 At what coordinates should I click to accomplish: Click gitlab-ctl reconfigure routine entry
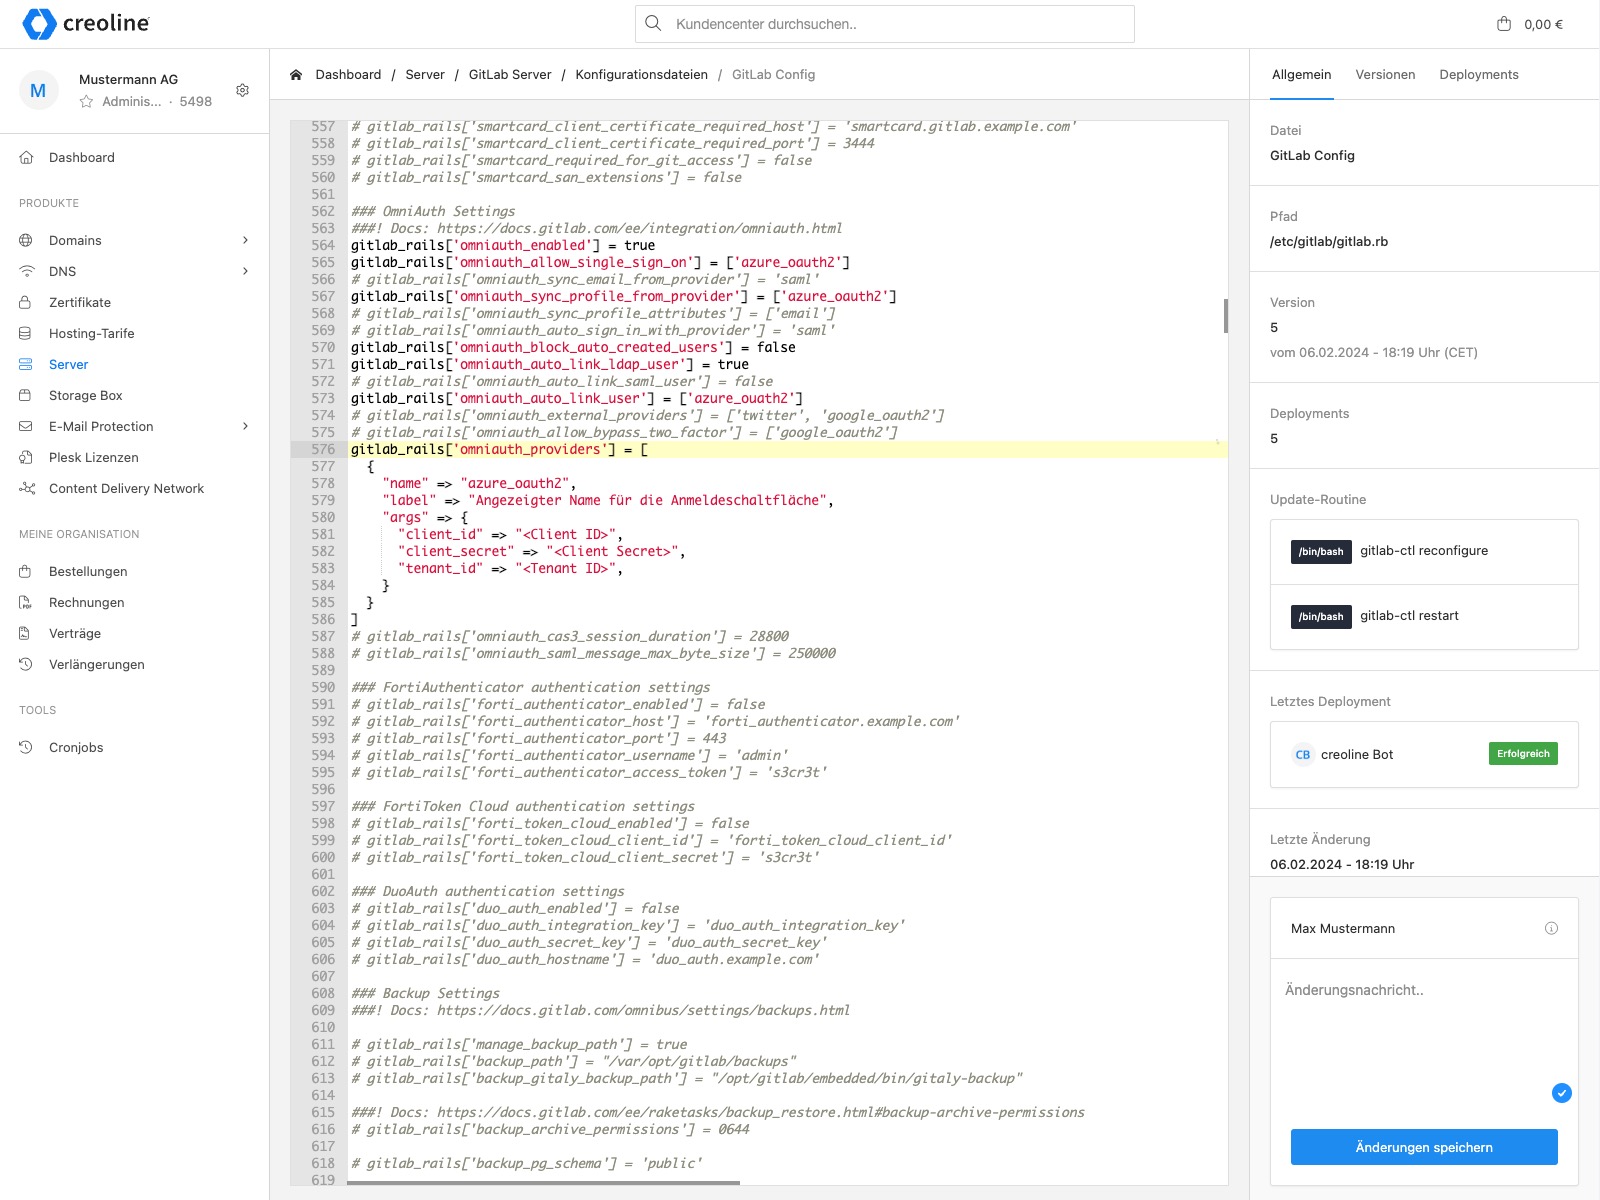pyautogui.click(x=1424, y=551)
